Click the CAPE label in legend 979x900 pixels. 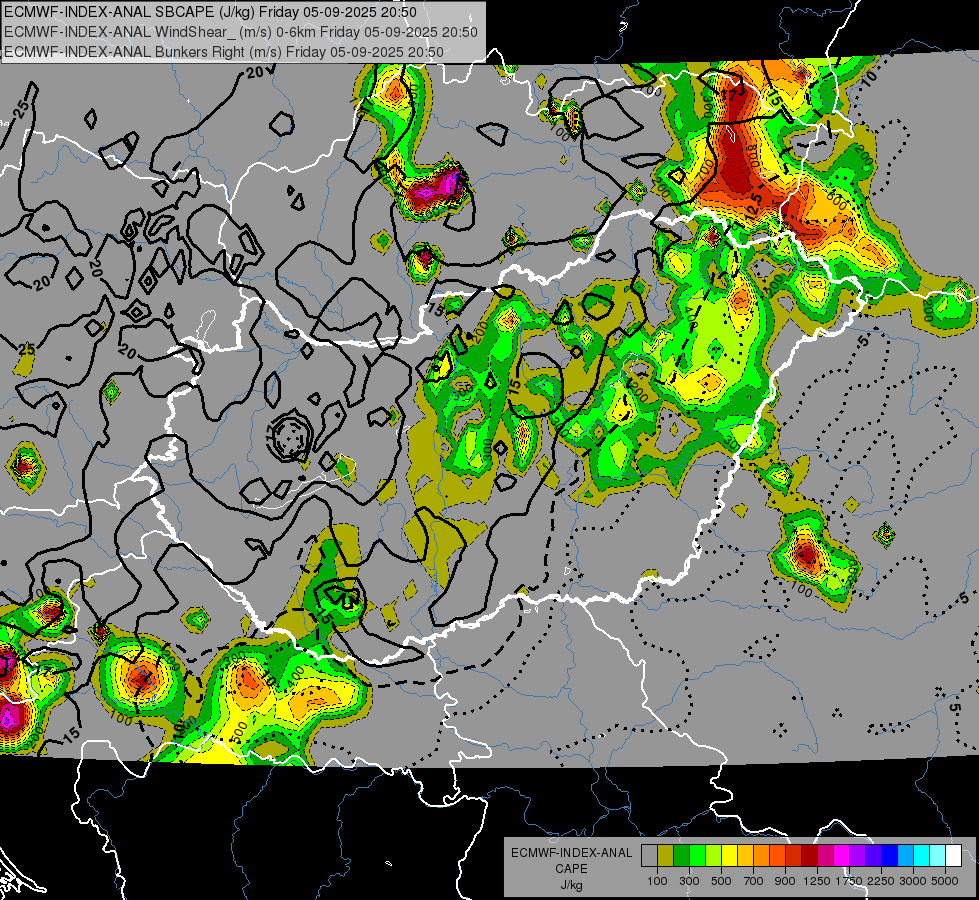click(x=571, y=868)
